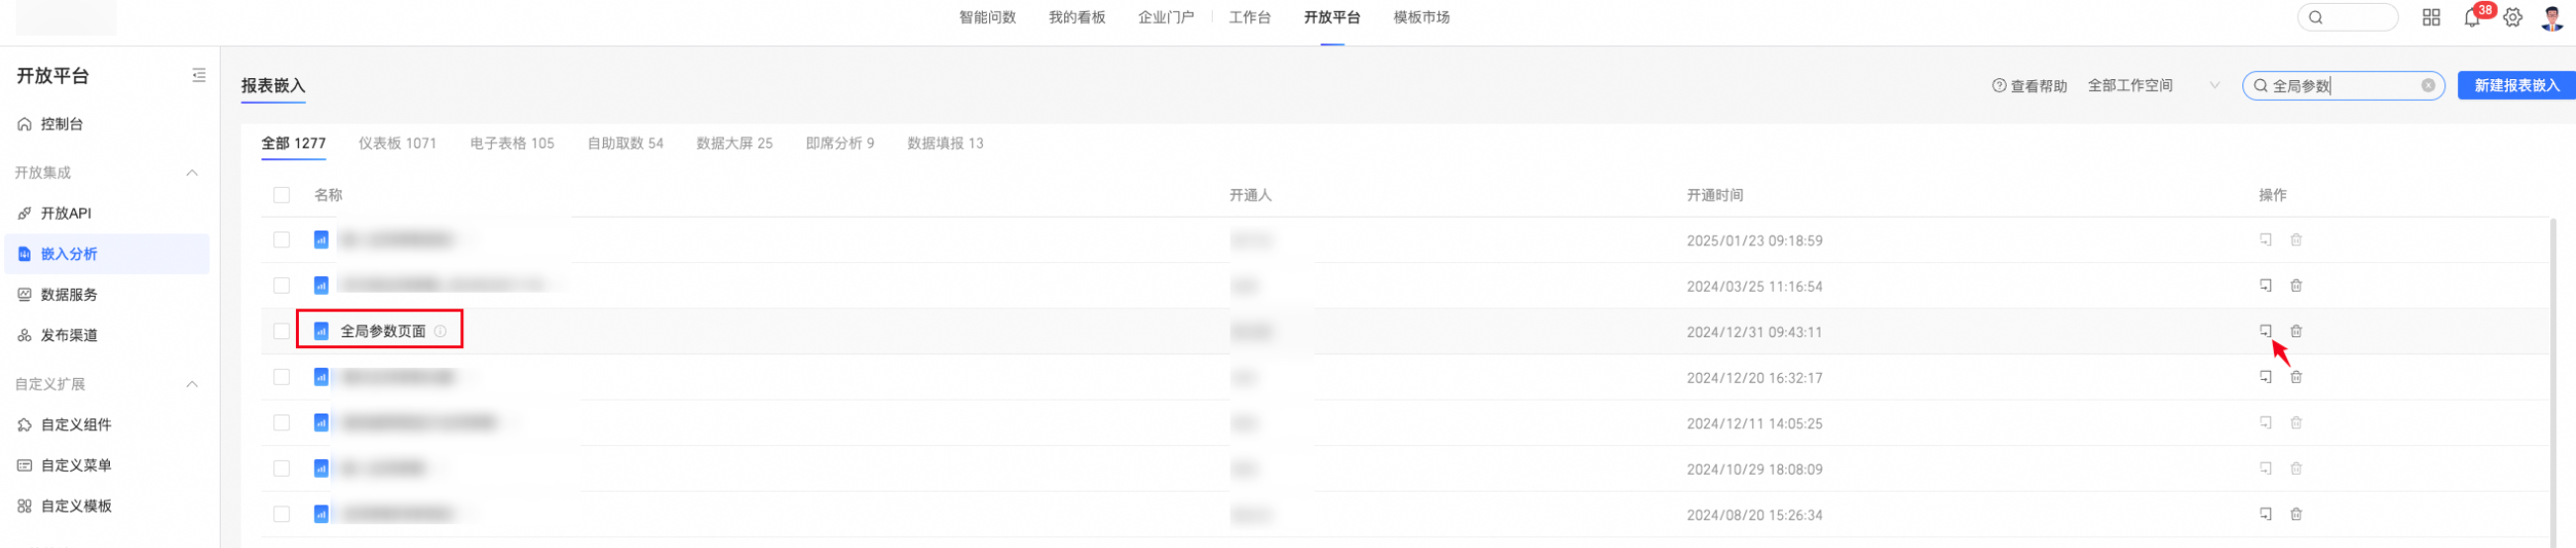Click the embed icon for 全局参数页面 row
The height and width of the screenshot is (548, 2576).
[x=2265, y=331]
